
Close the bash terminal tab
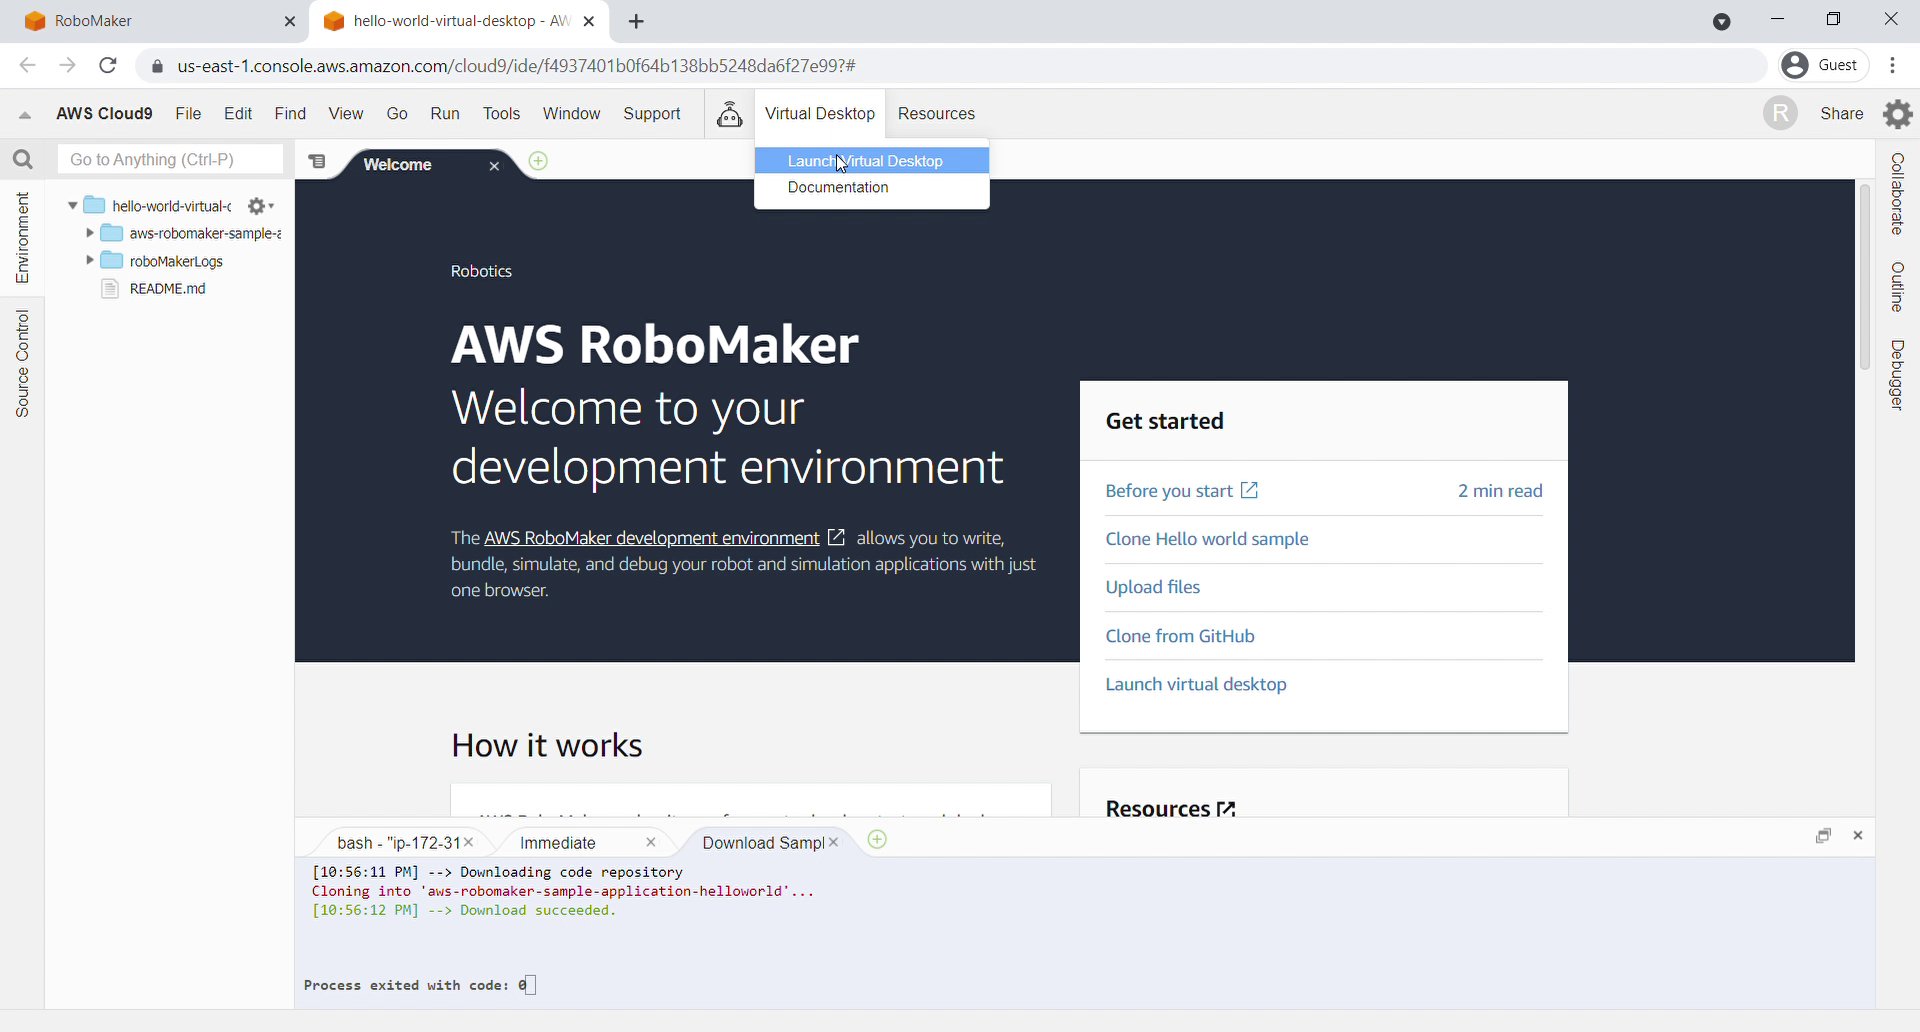pos(468,843)
